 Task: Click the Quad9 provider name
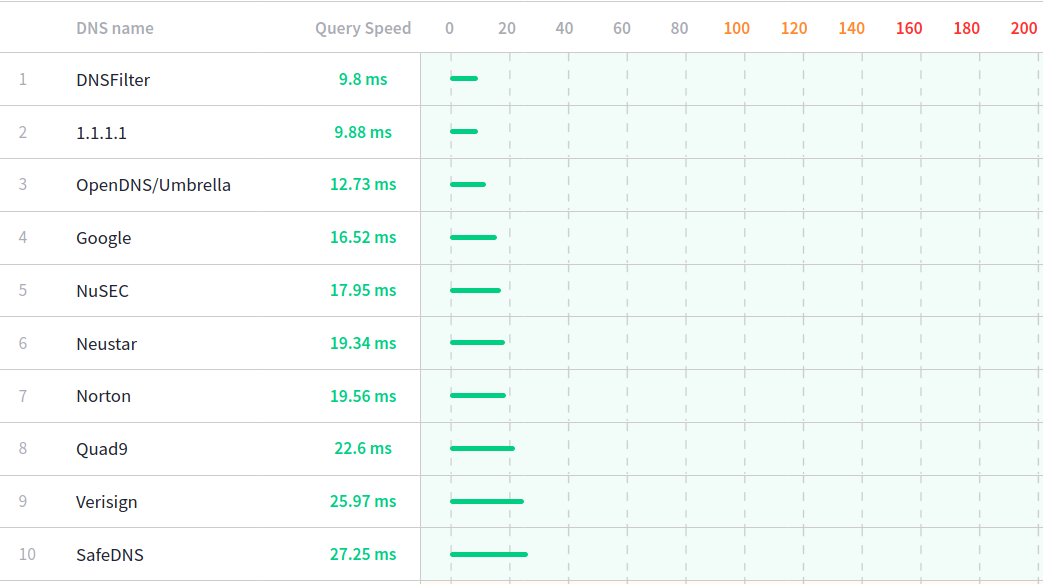(x=101, y=449)
